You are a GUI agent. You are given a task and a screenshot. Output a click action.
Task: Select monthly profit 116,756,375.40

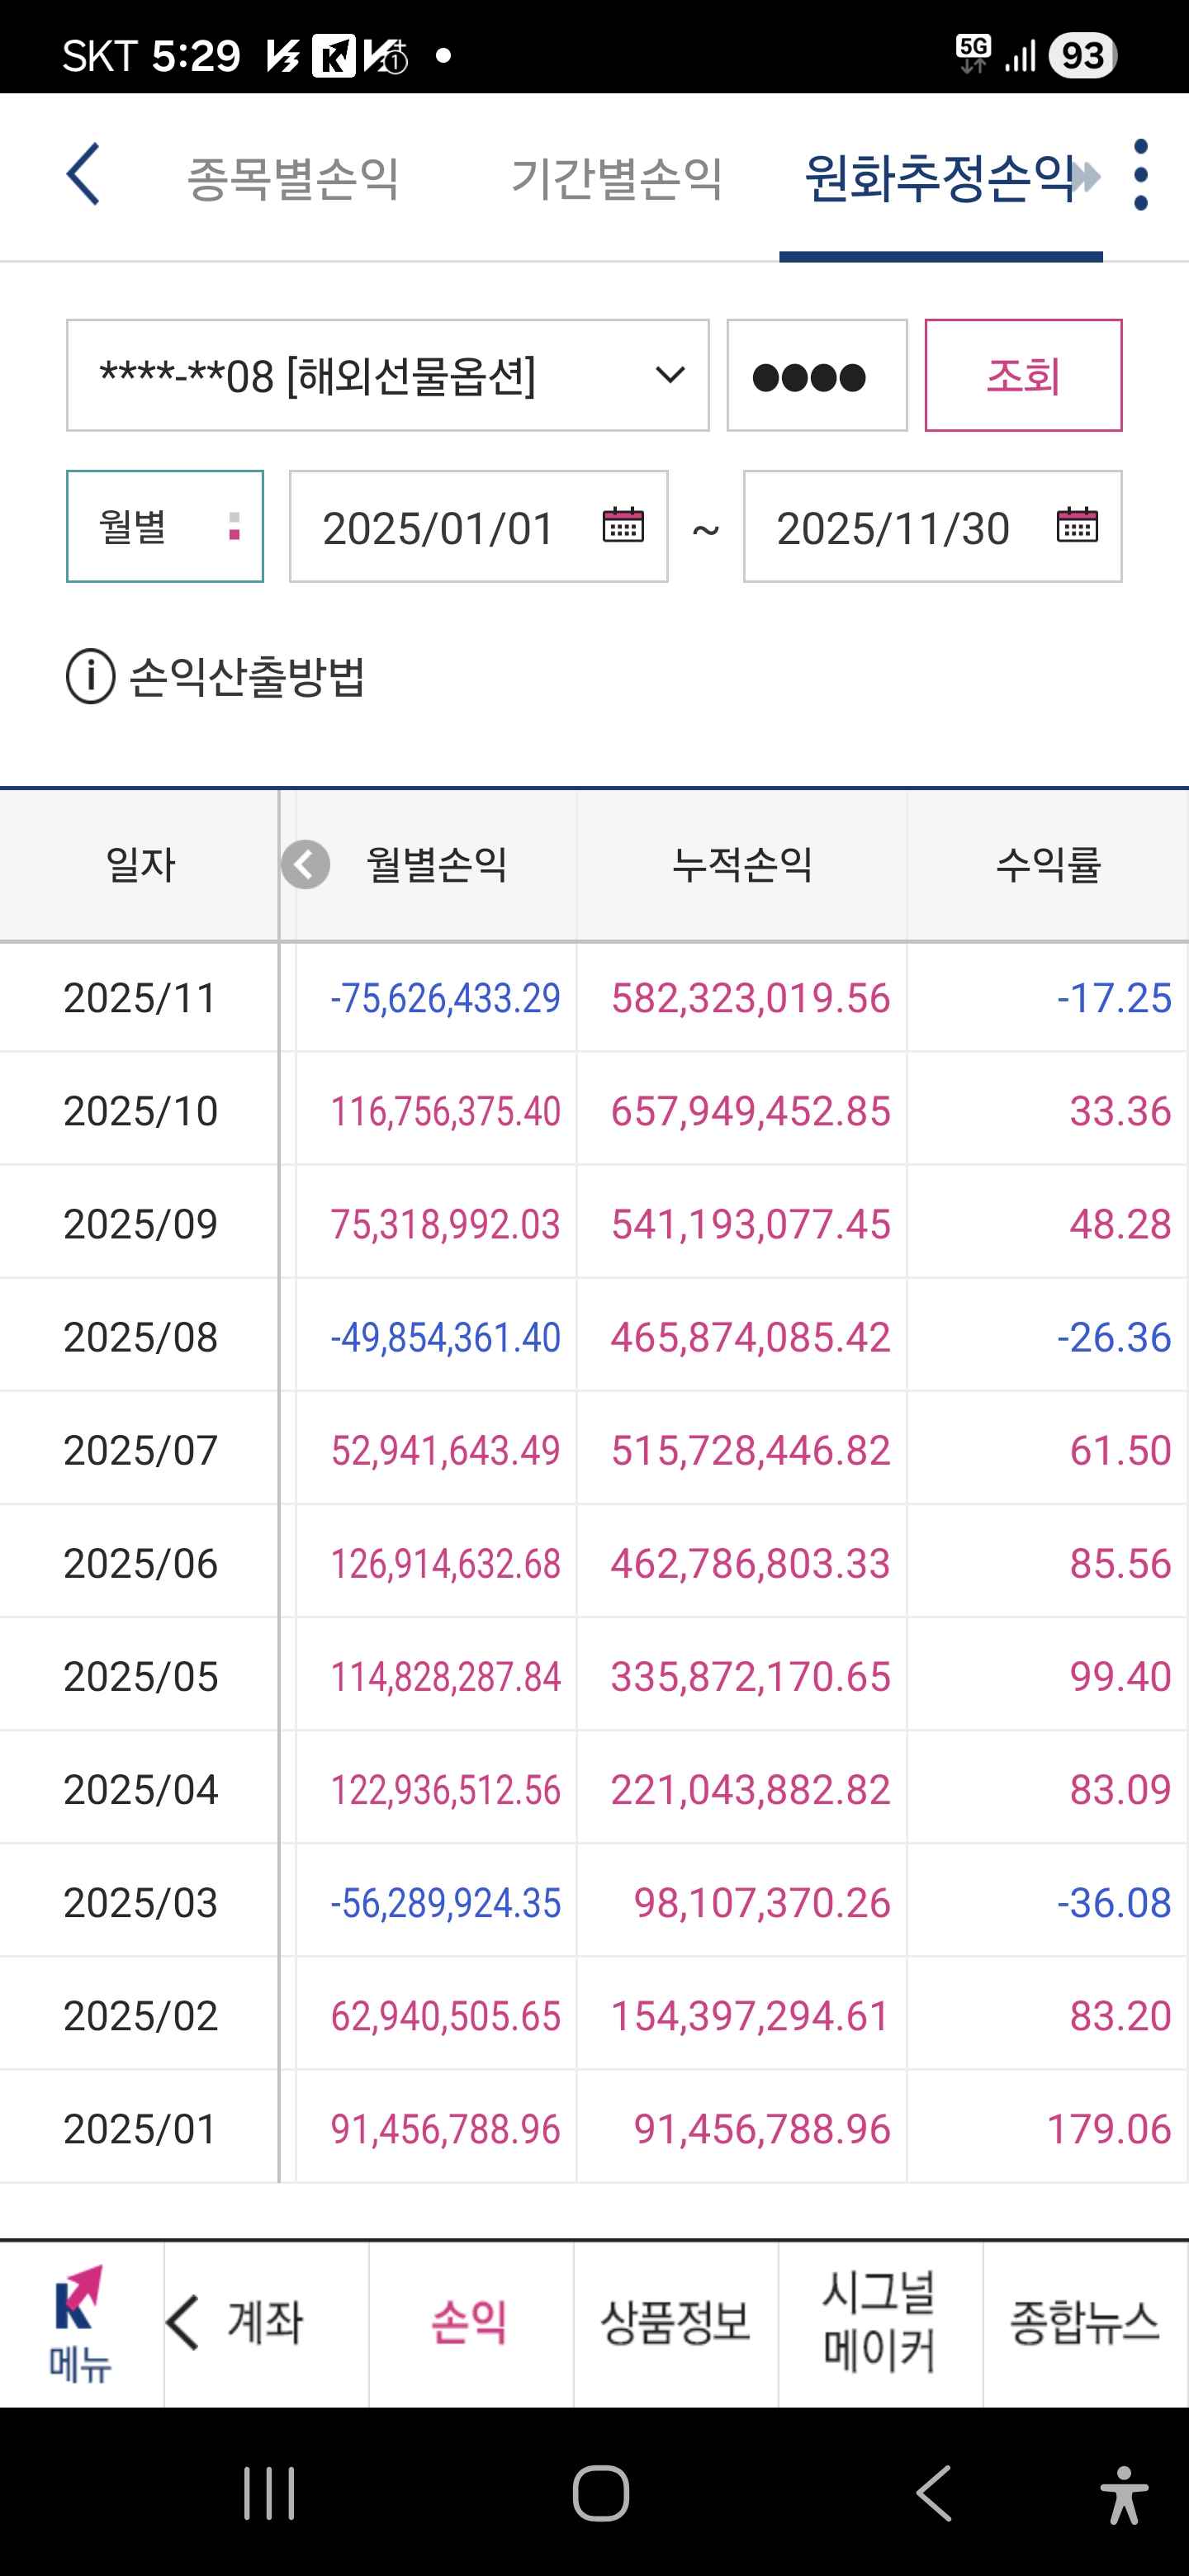click(446, 1111)
